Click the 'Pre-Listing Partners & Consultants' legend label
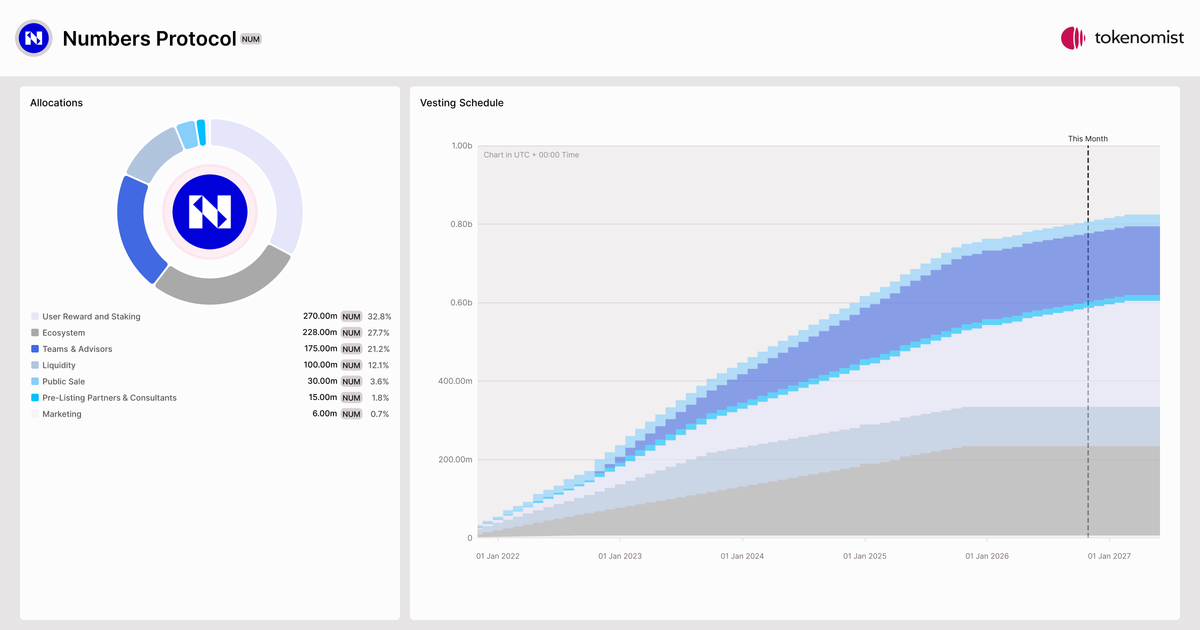Viewport: 1200px width, 630px height. pyautogui.click(x=109, y=398)
